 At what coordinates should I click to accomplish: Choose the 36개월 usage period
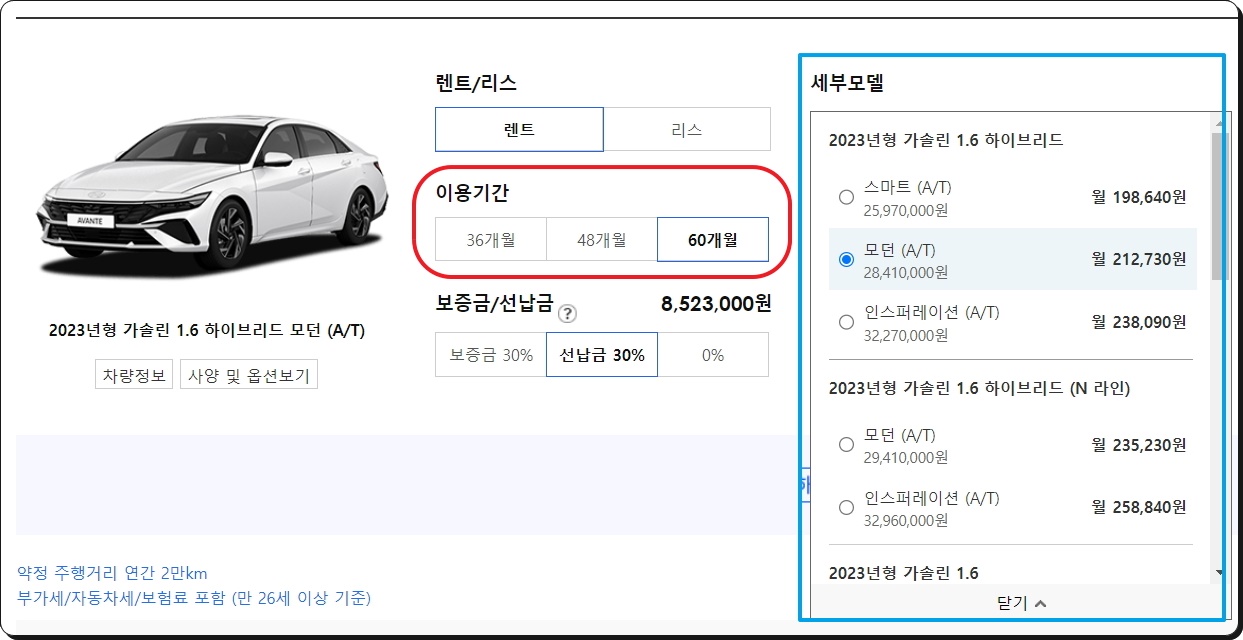point(491,239)
